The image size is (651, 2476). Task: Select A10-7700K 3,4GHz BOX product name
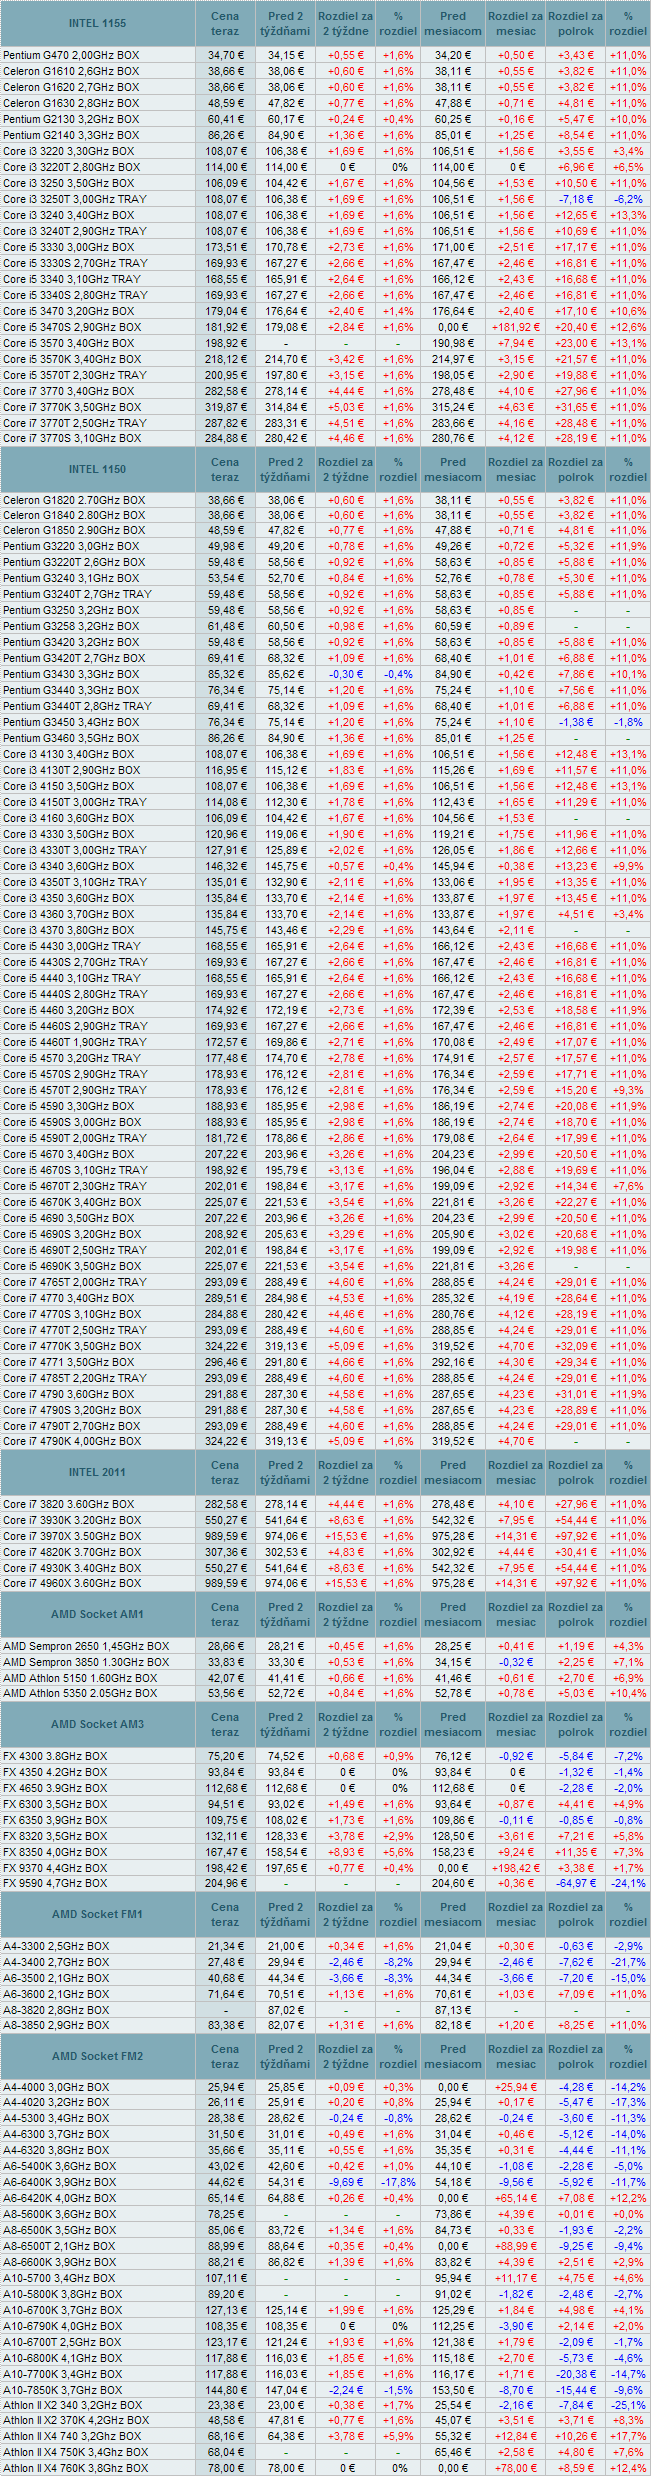[x=63, y=2374]
